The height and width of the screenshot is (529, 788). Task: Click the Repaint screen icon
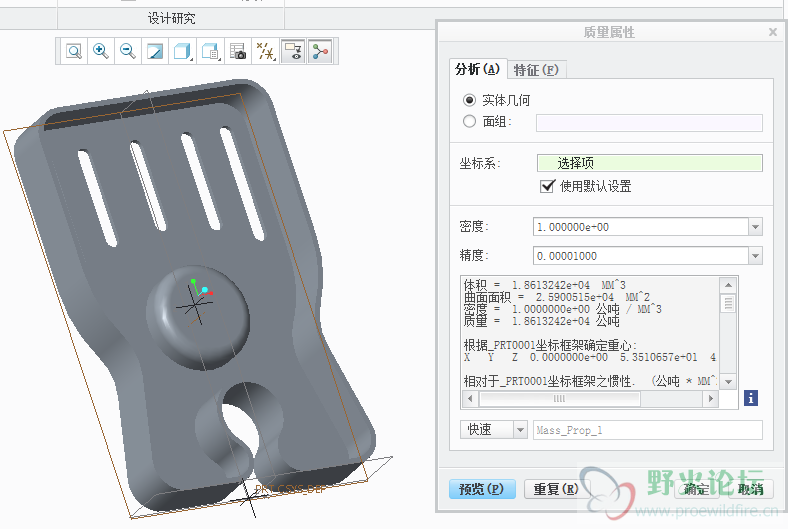point(155,51)
